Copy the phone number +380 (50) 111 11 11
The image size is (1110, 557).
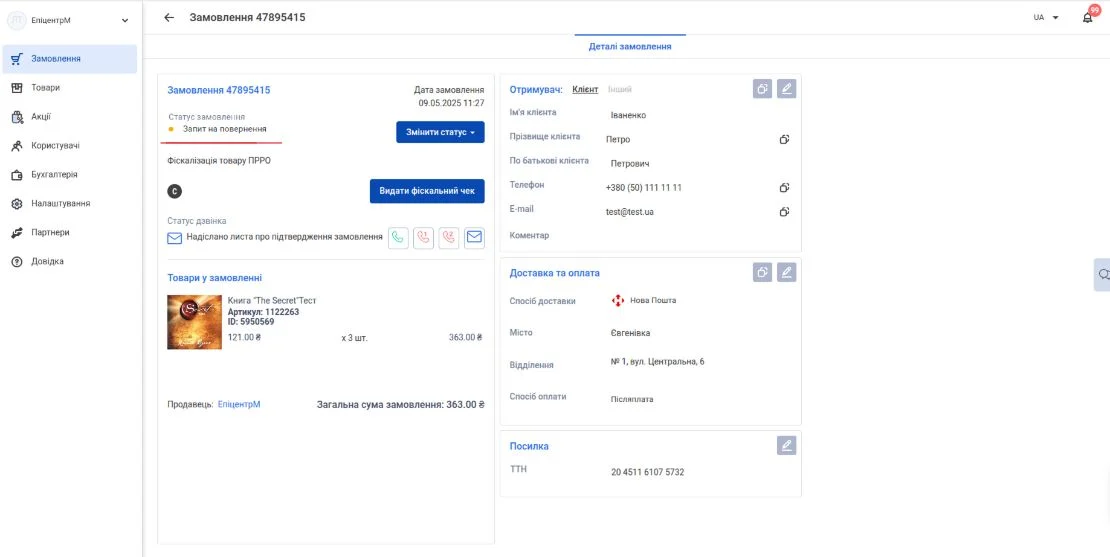784,188
